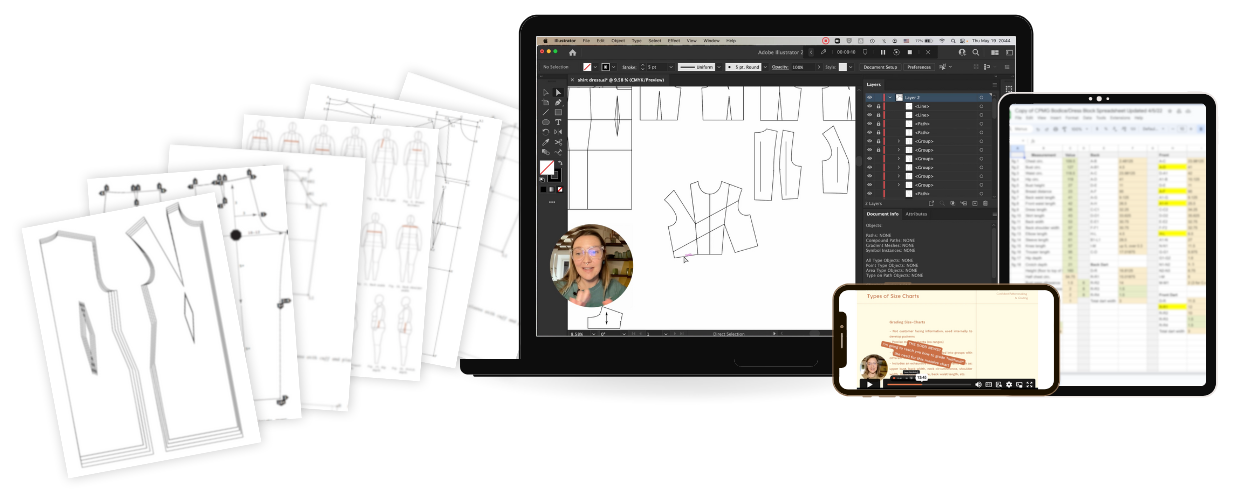Select the Ellipse tool

pyautogui.click(x=546, y=122)
